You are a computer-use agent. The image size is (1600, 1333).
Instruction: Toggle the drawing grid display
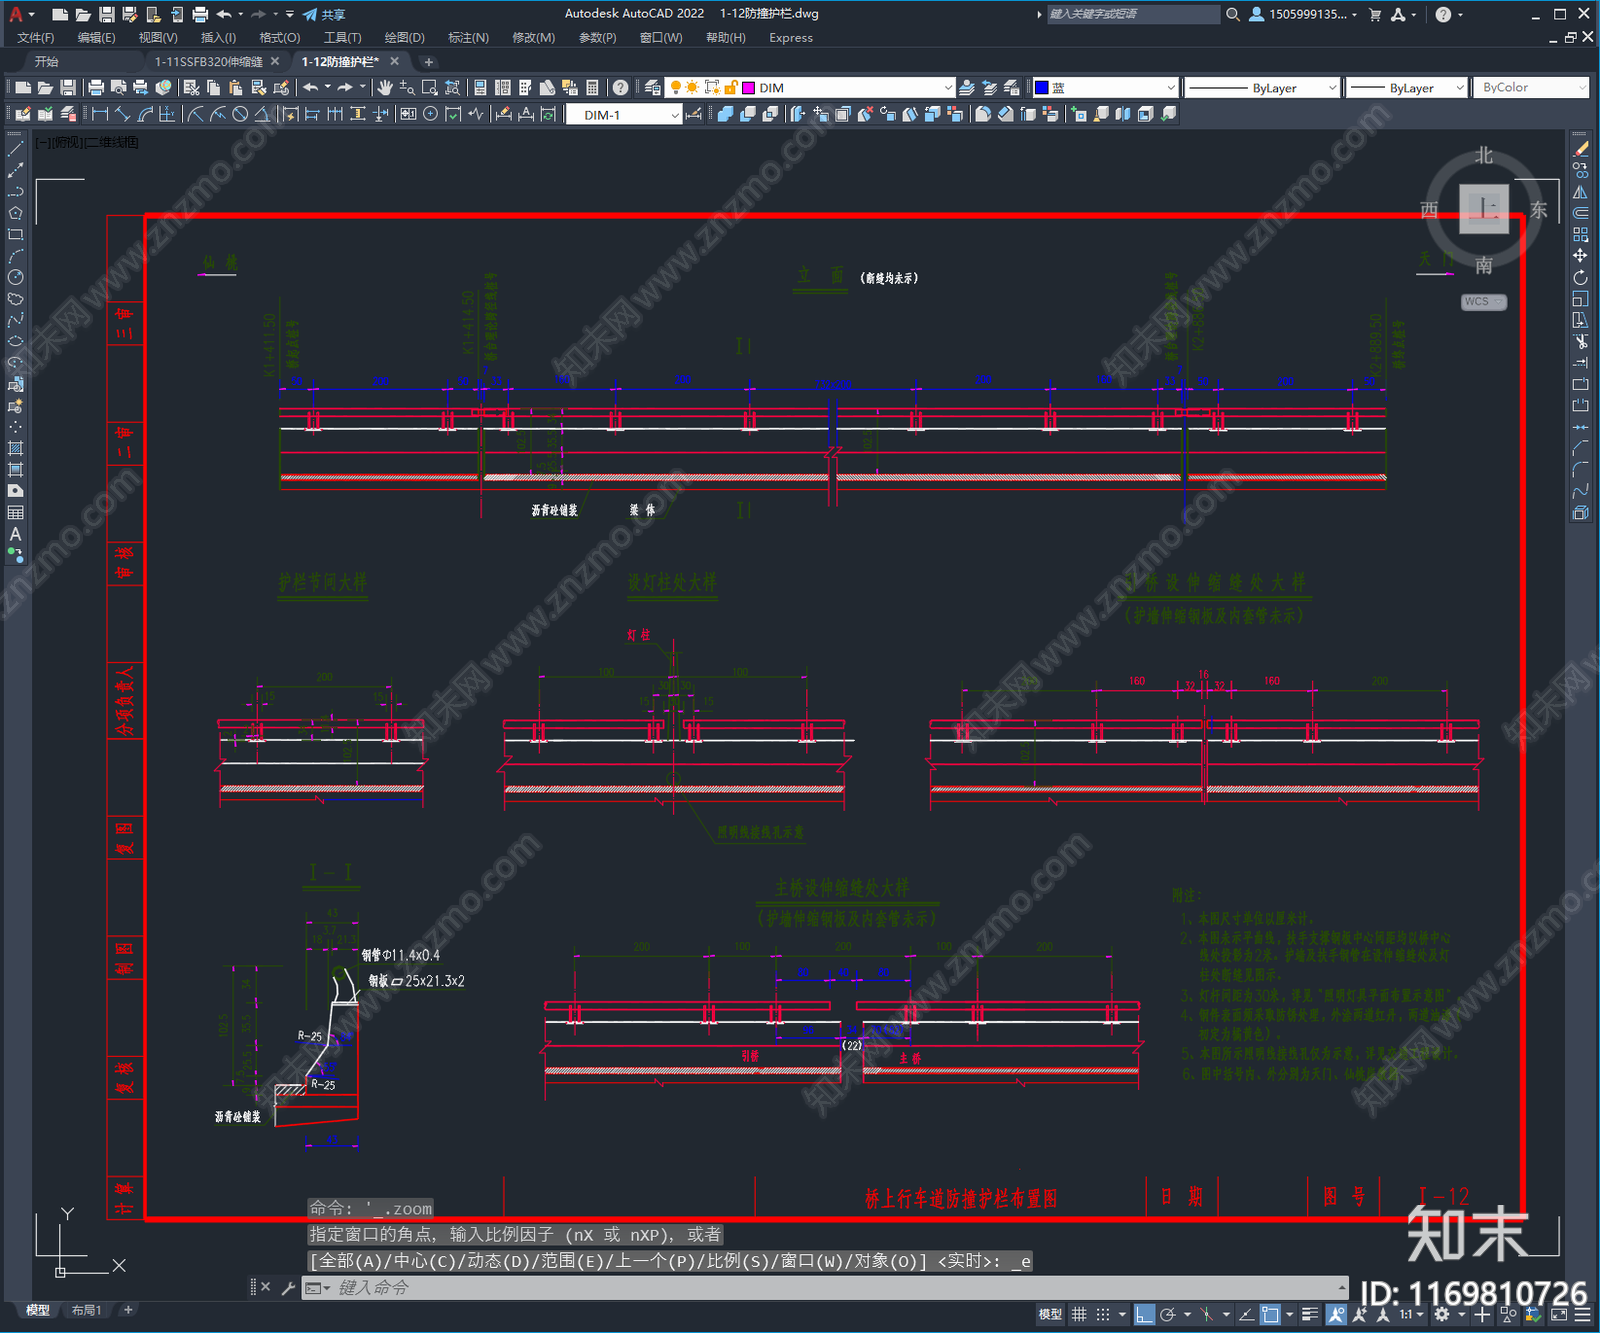(x=1079, y=1314)
